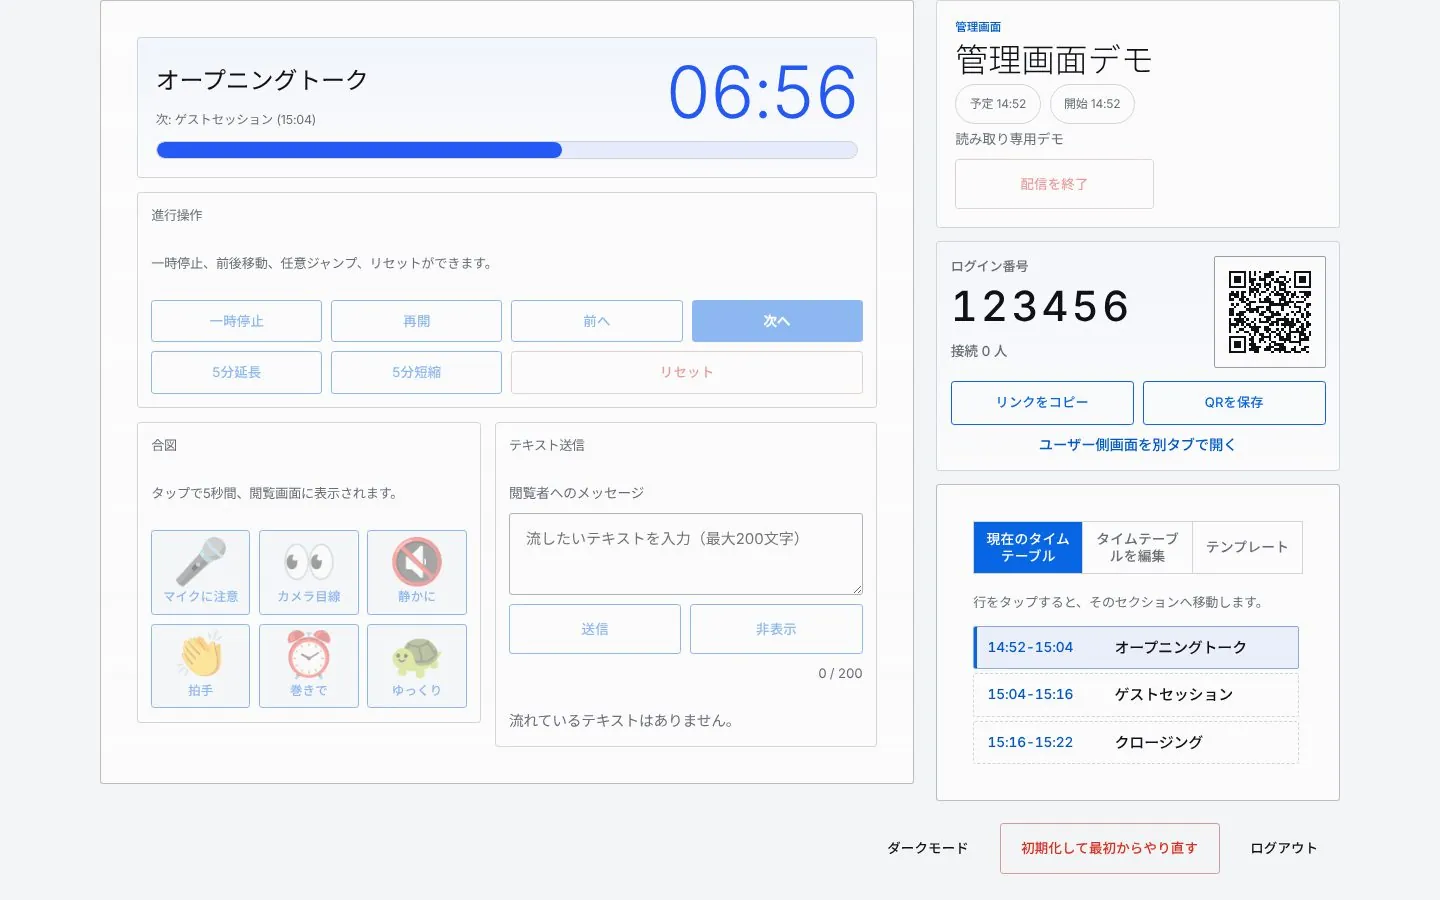1440x900 pixels.
Task: Trigger the clapping hands 拍手 signal
Action: tap(200, 666)
